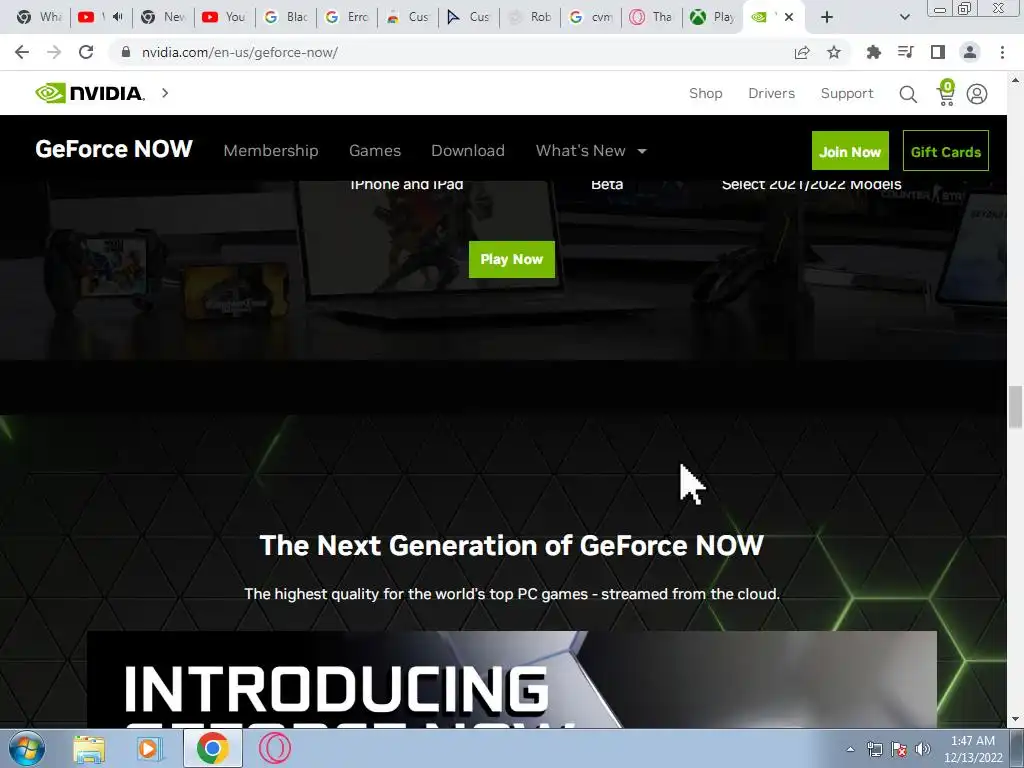Switch to the Google 'Blac' tab
This screenshot has width=1024, height=768.
click(285, 17)
